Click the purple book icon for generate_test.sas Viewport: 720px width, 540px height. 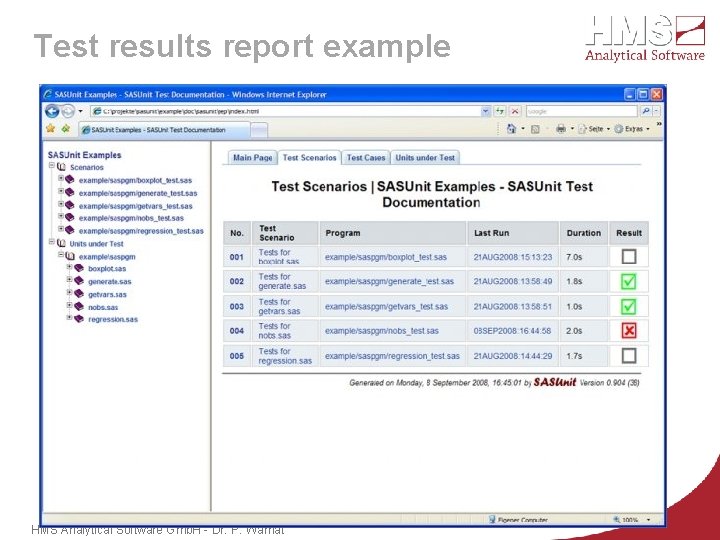point(69,192)
